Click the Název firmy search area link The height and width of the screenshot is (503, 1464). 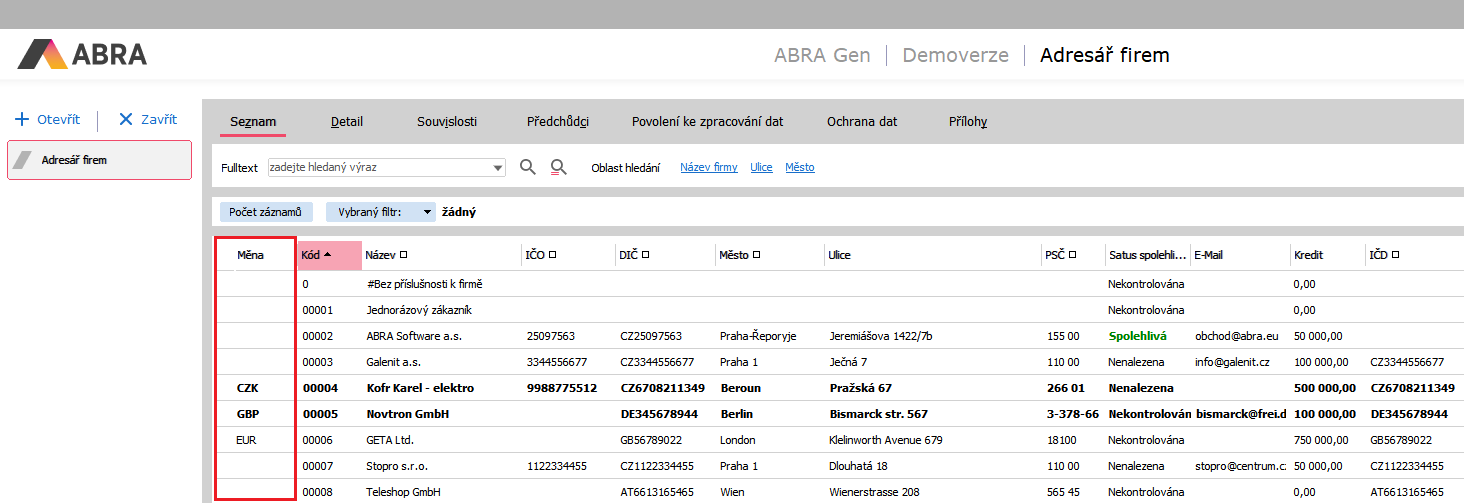point(709,168)
